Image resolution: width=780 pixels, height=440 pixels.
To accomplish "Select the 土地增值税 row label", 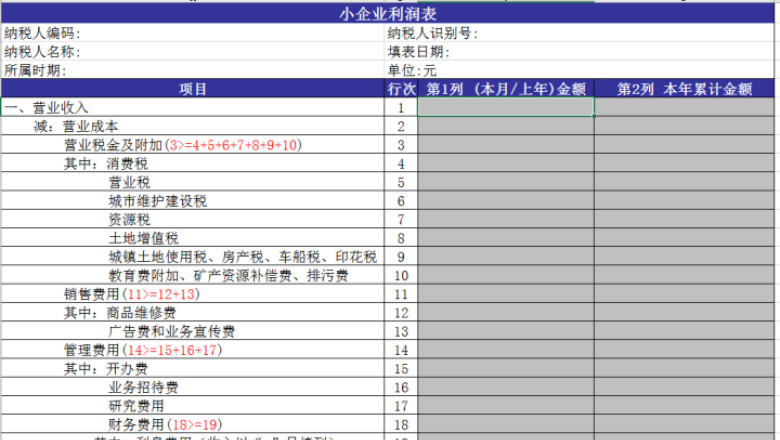I will point(193,238).
